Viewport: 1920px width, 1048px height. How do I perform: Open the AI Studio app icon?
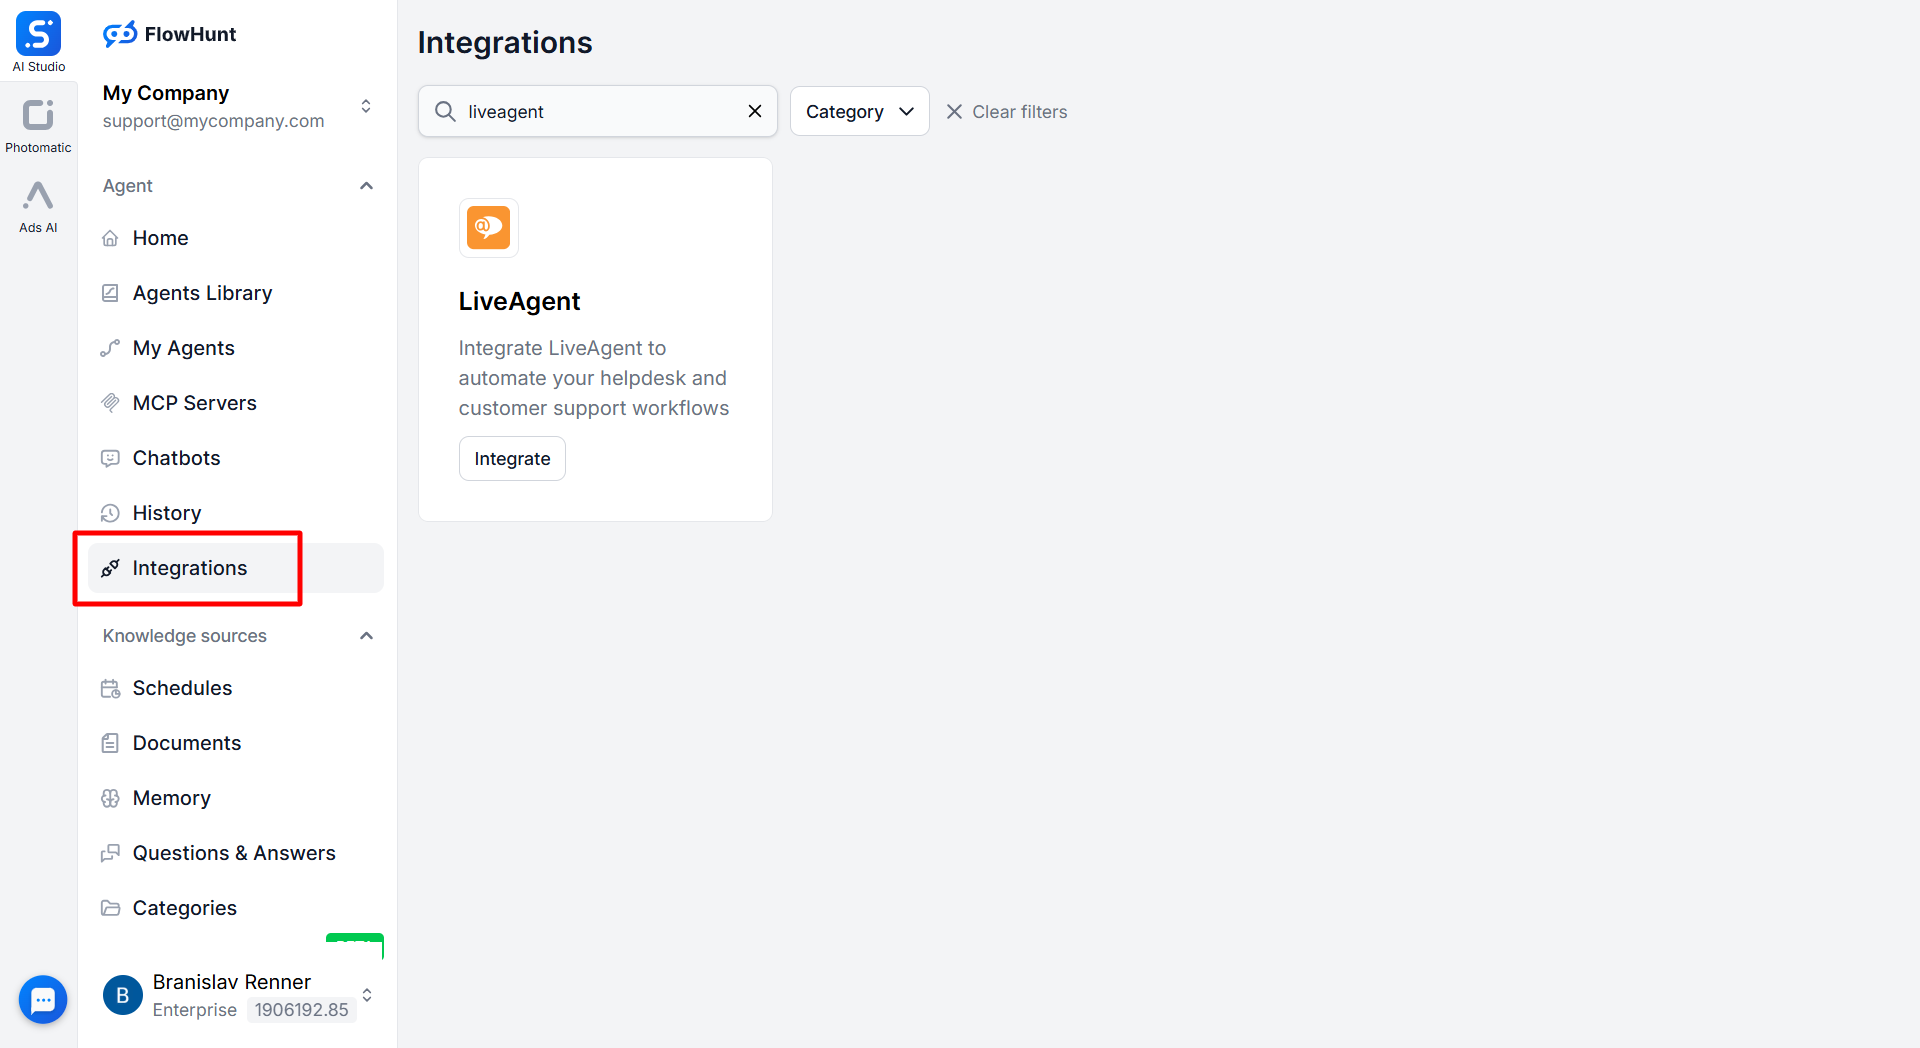click(38, 36)
